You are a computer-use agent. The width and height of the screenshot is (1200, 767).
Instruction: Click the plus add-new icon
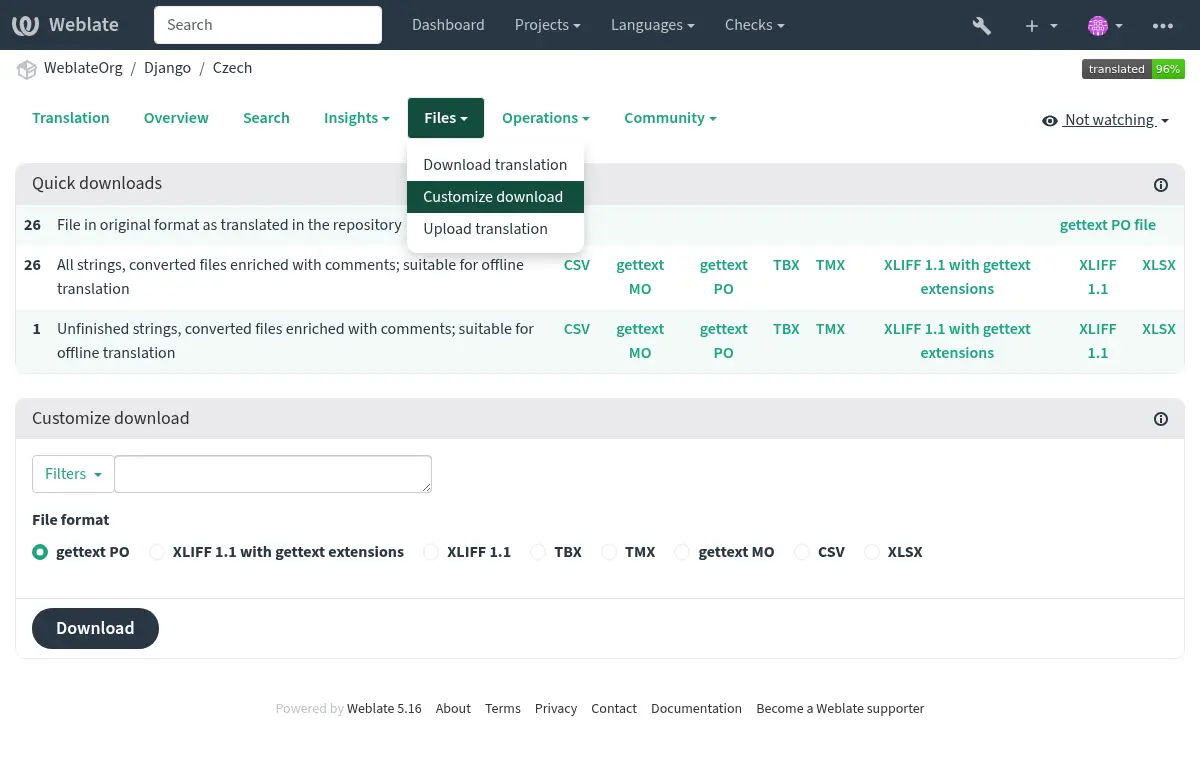coord(1032,25)
